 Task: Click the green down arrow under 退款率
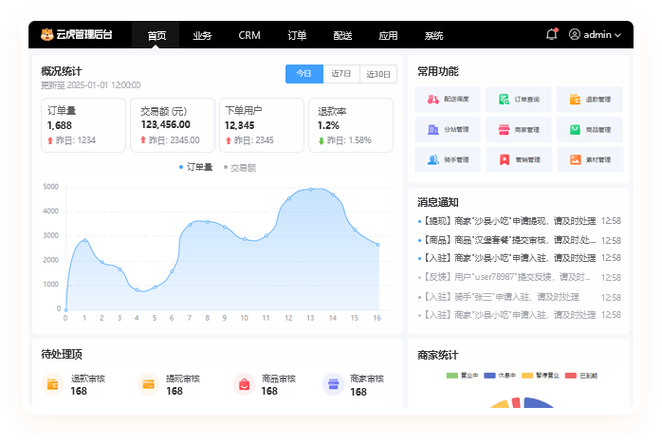(321, 141)
